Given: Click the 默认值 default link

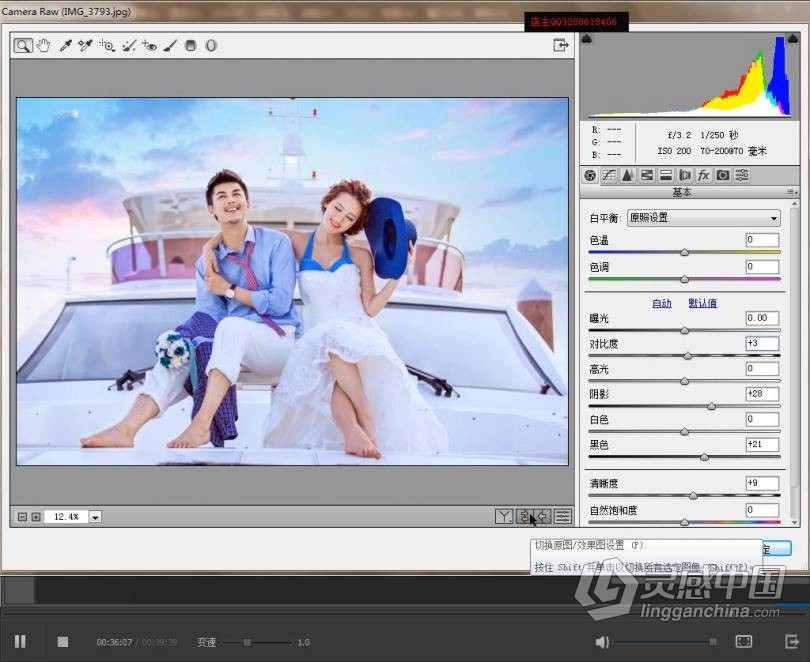Looking at the screenshot, I should (703, 303).
